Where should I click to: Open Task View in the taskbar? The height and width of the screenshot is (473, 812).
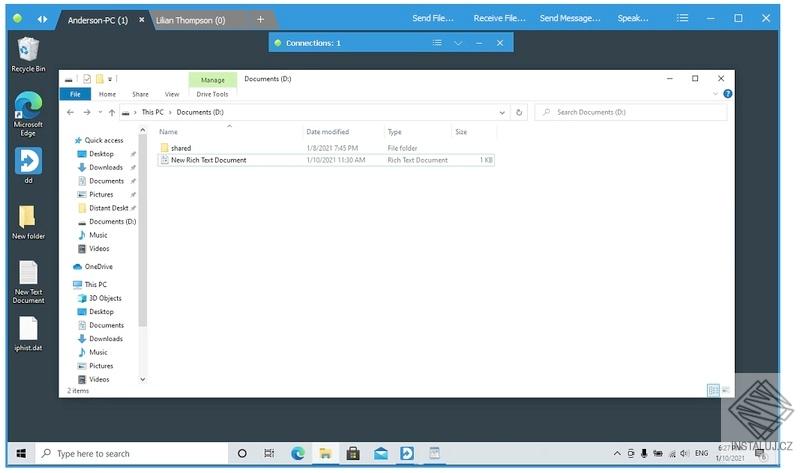tap(269, 454)
